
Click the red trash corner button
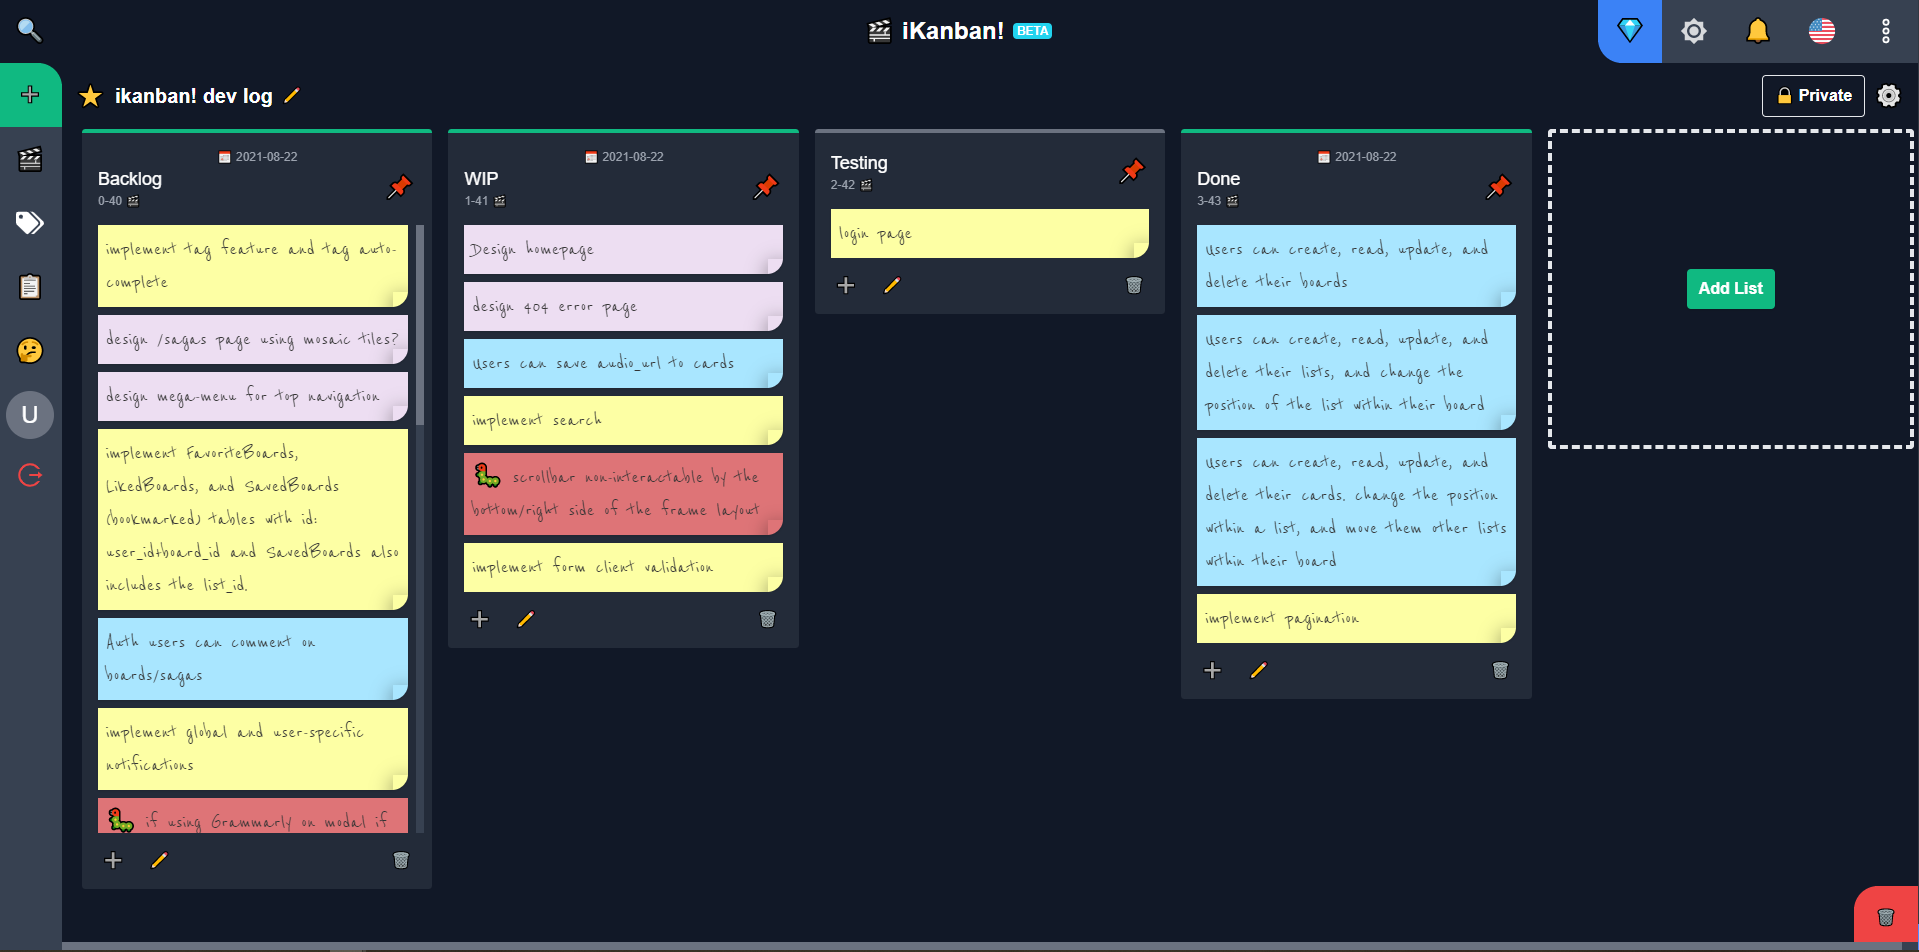[x=1886, y=917]
